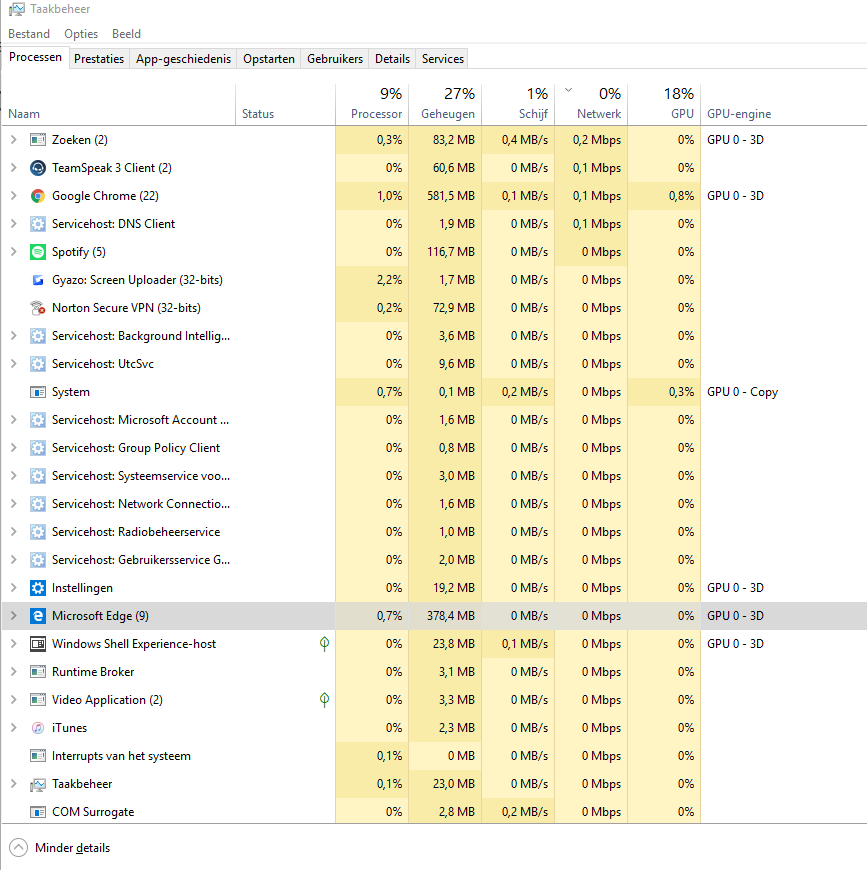Expand the Google Chrome (22) process group

click(14, 196)
